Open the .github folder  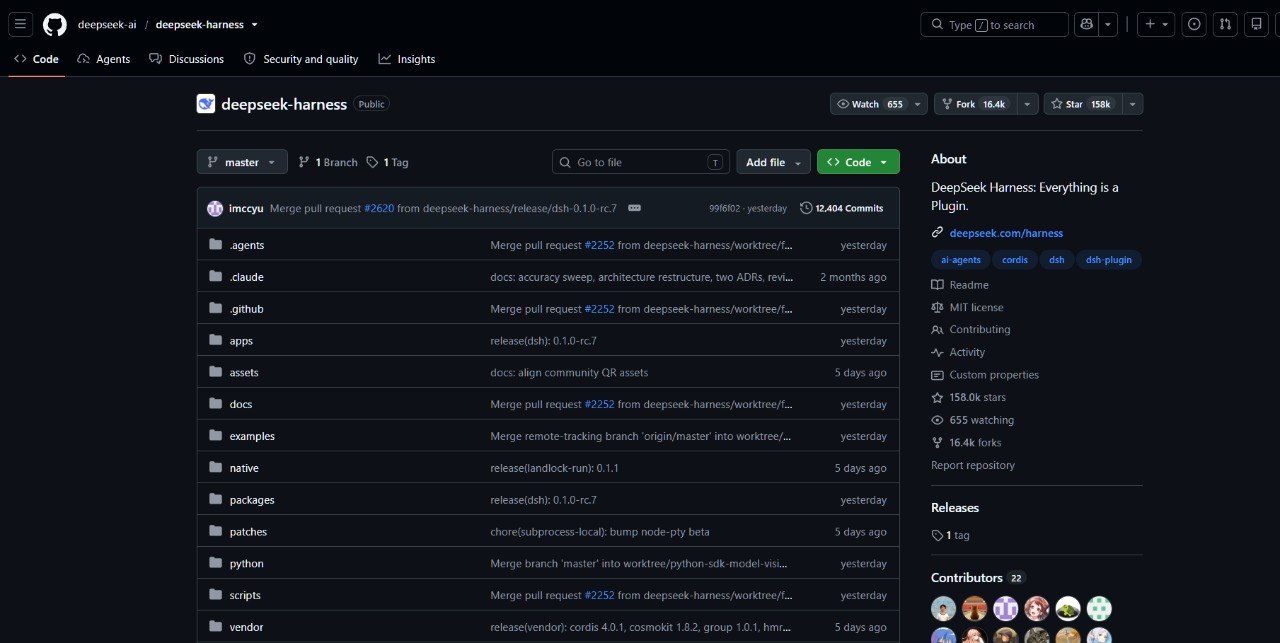click(247, 309)
